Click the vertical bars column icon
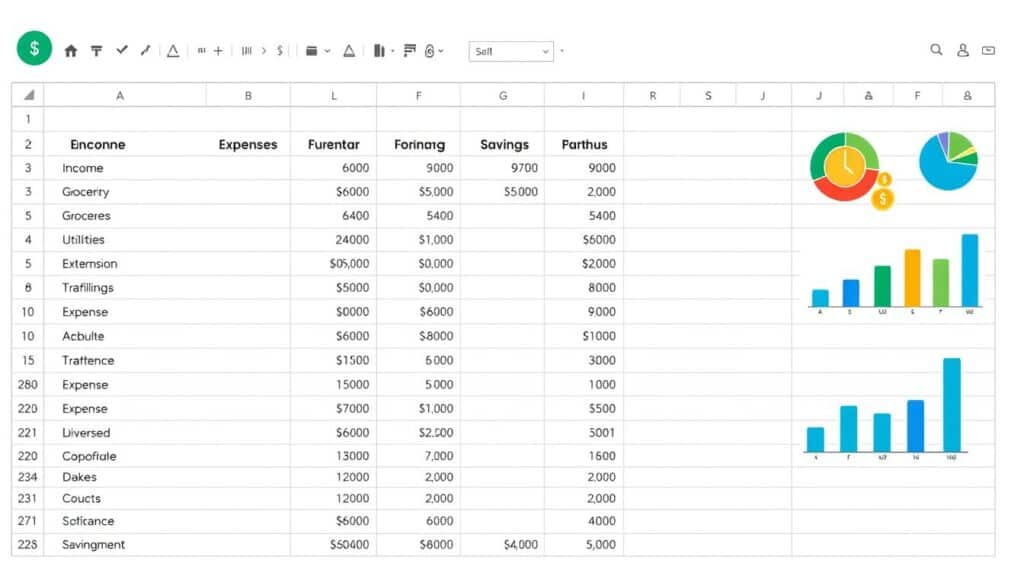Viewport: 1024px width, 585px height. pos(246,50)
